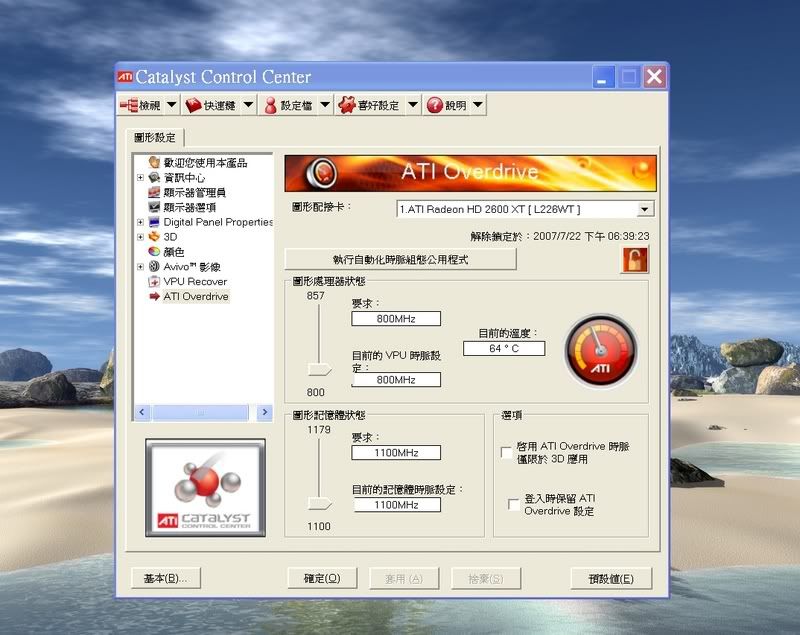
Task: Click the tree scrollbar right arrow
Action: click(x=264, y=412)
